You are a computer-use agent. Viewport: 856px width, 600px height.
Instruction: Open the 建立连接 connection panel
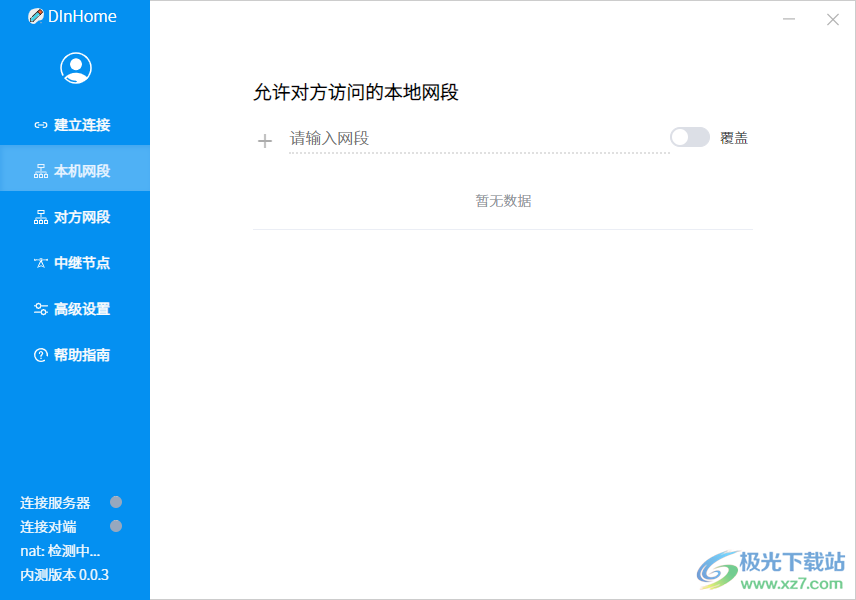(x=75, y=124)
